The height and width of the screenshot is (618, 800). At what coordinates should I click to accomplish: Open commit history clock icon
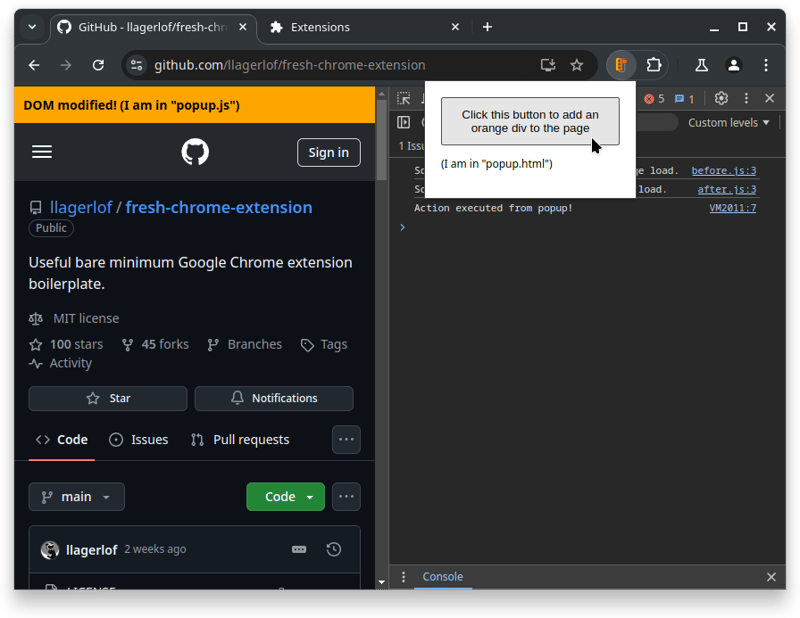tap(334, 550)
